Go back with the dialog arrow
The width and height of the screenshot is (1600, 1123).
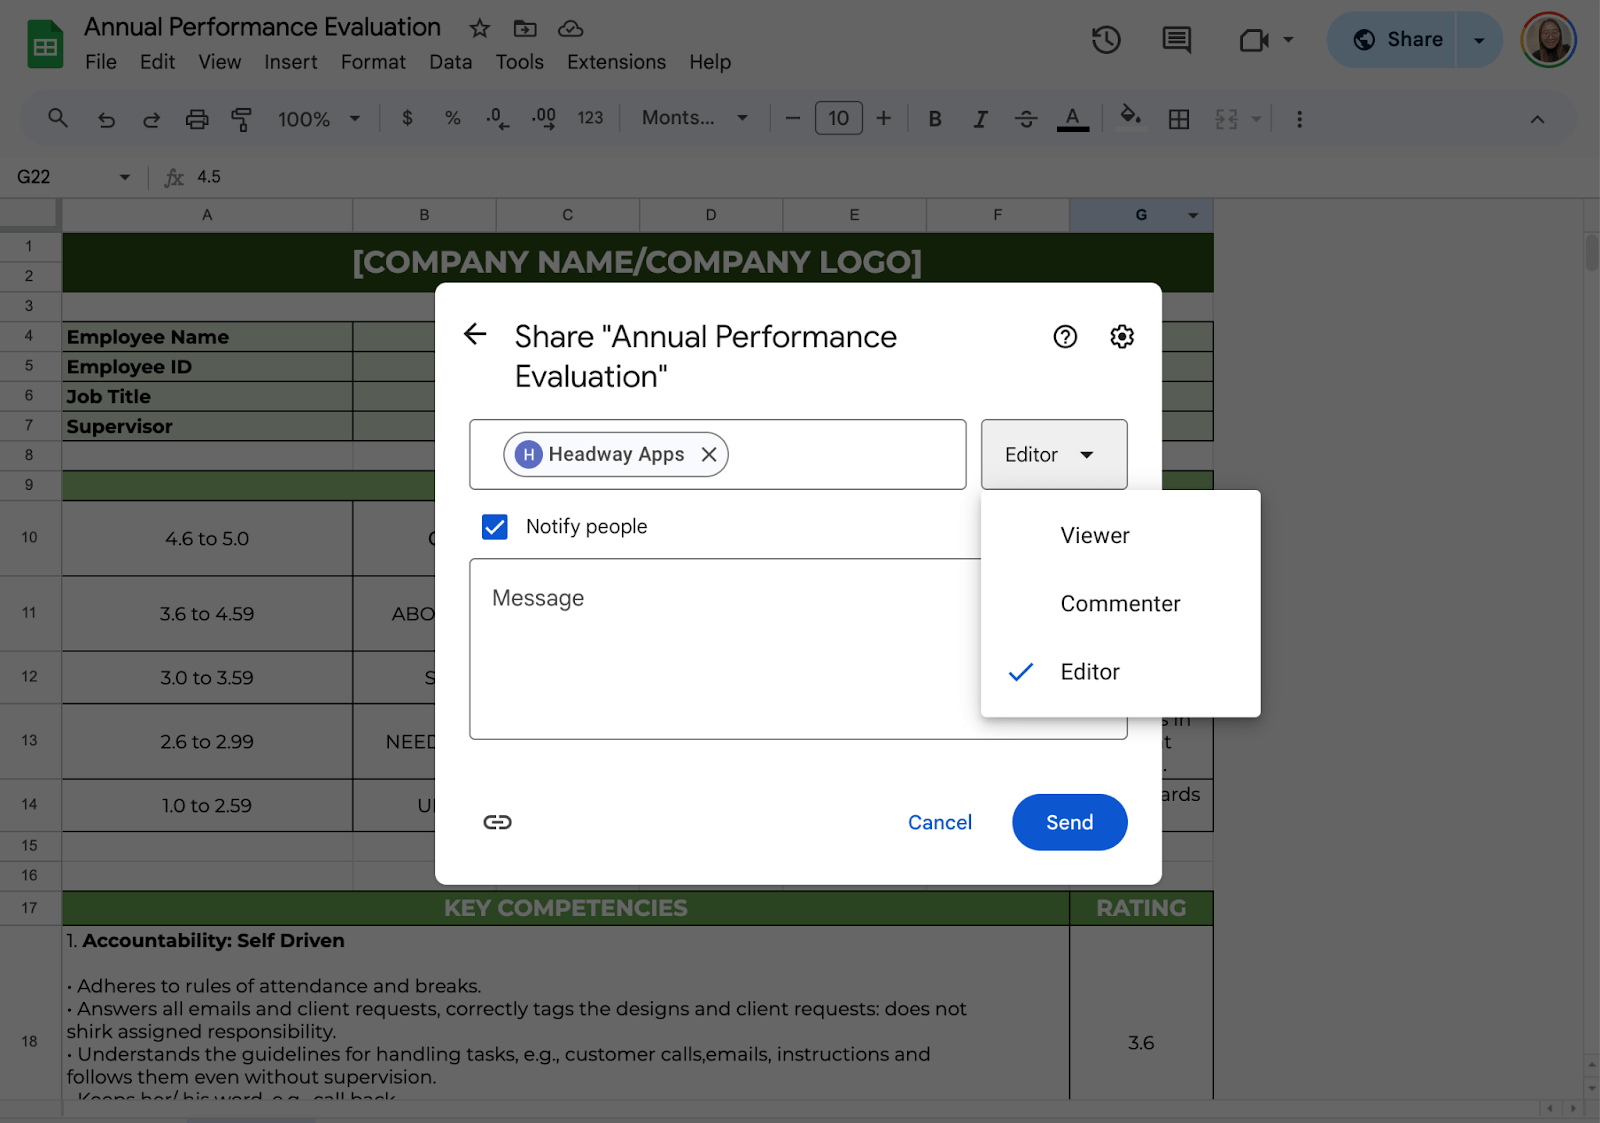click(475, 334)
